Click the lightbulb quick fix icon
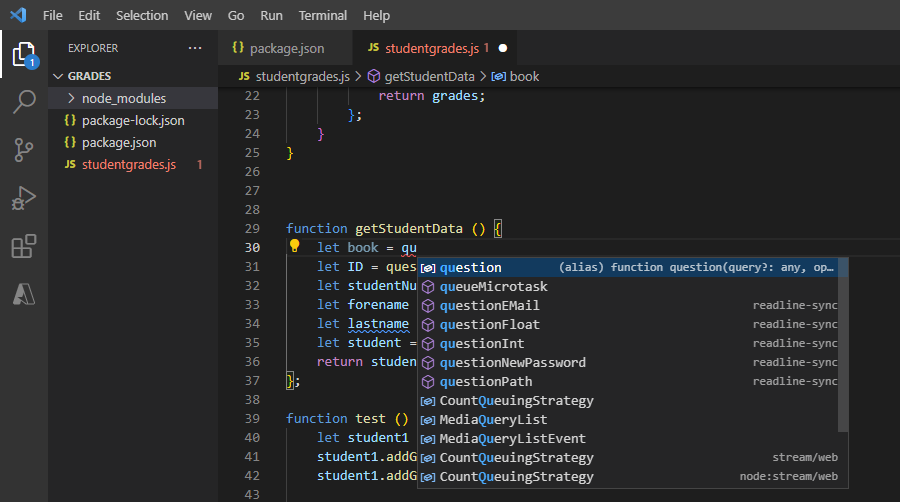Viewport: 900px width, 502px height. pos(295,247)
